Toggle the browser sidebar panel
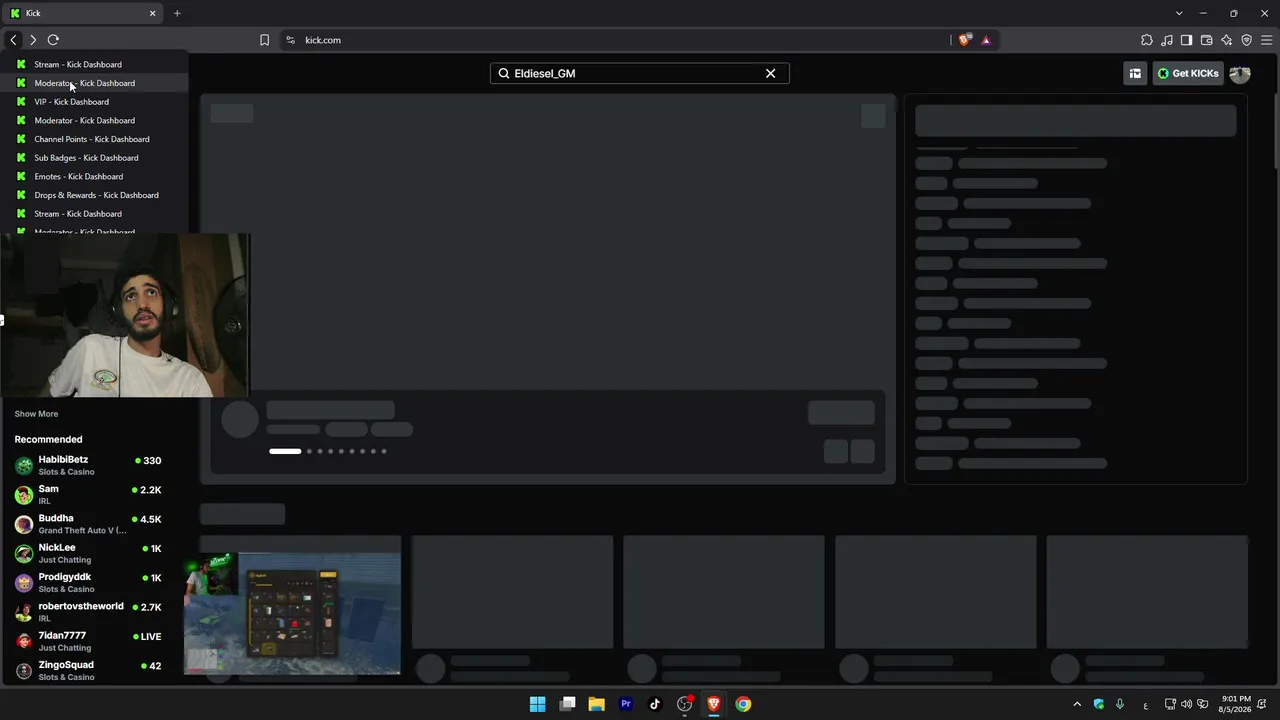The width and height of the screenshot is (1280, 720). coord(1186,40)
